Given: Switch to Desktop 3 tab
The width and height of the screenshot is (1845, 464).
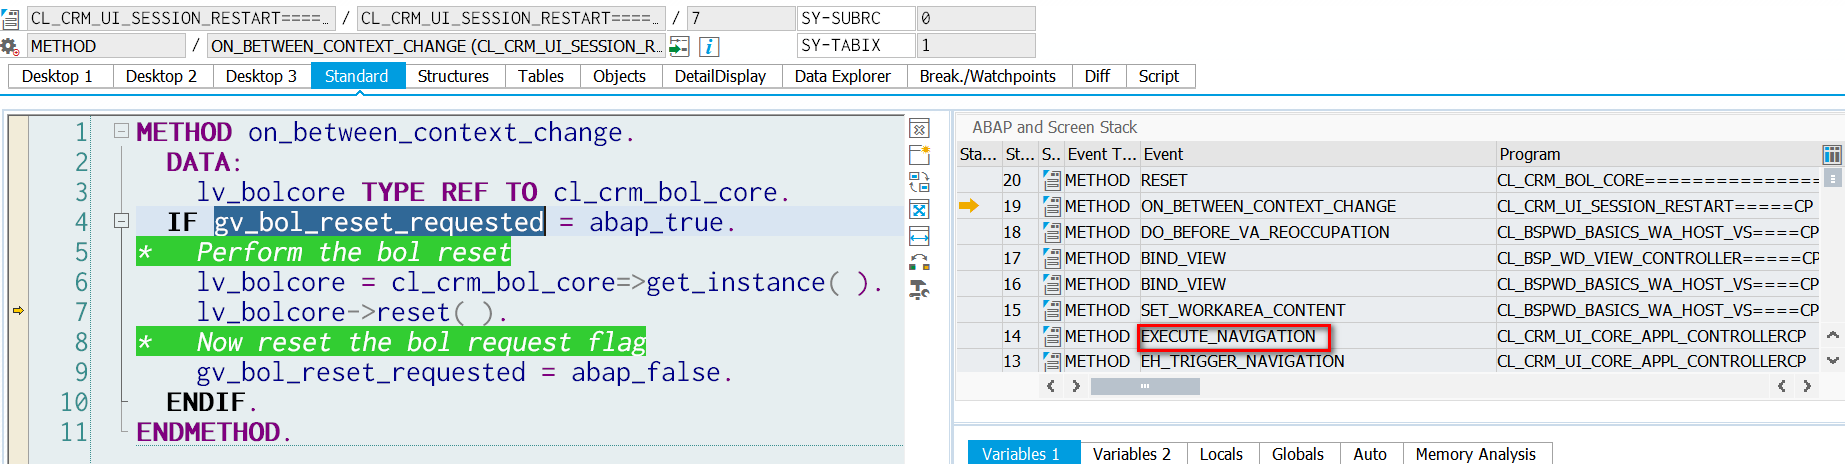Looking at the screenshot, I should coord(261,76).
